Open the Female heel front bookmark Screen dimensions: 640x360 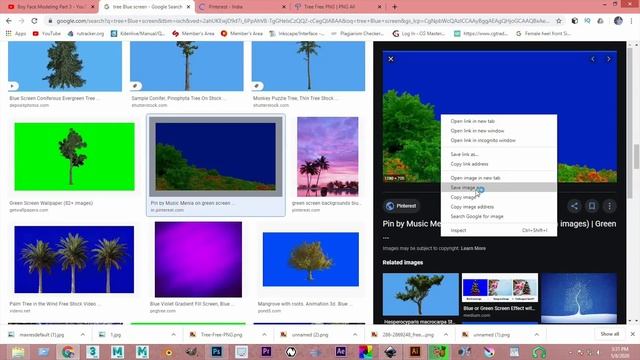[x=543, y=33]
